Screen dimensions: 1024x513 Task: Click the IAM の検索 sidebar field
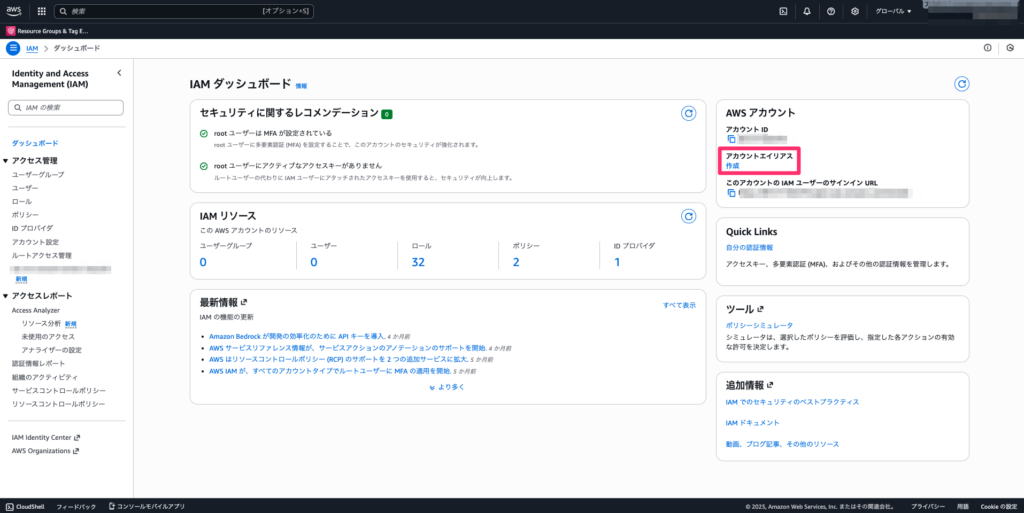tap(66, 107)
